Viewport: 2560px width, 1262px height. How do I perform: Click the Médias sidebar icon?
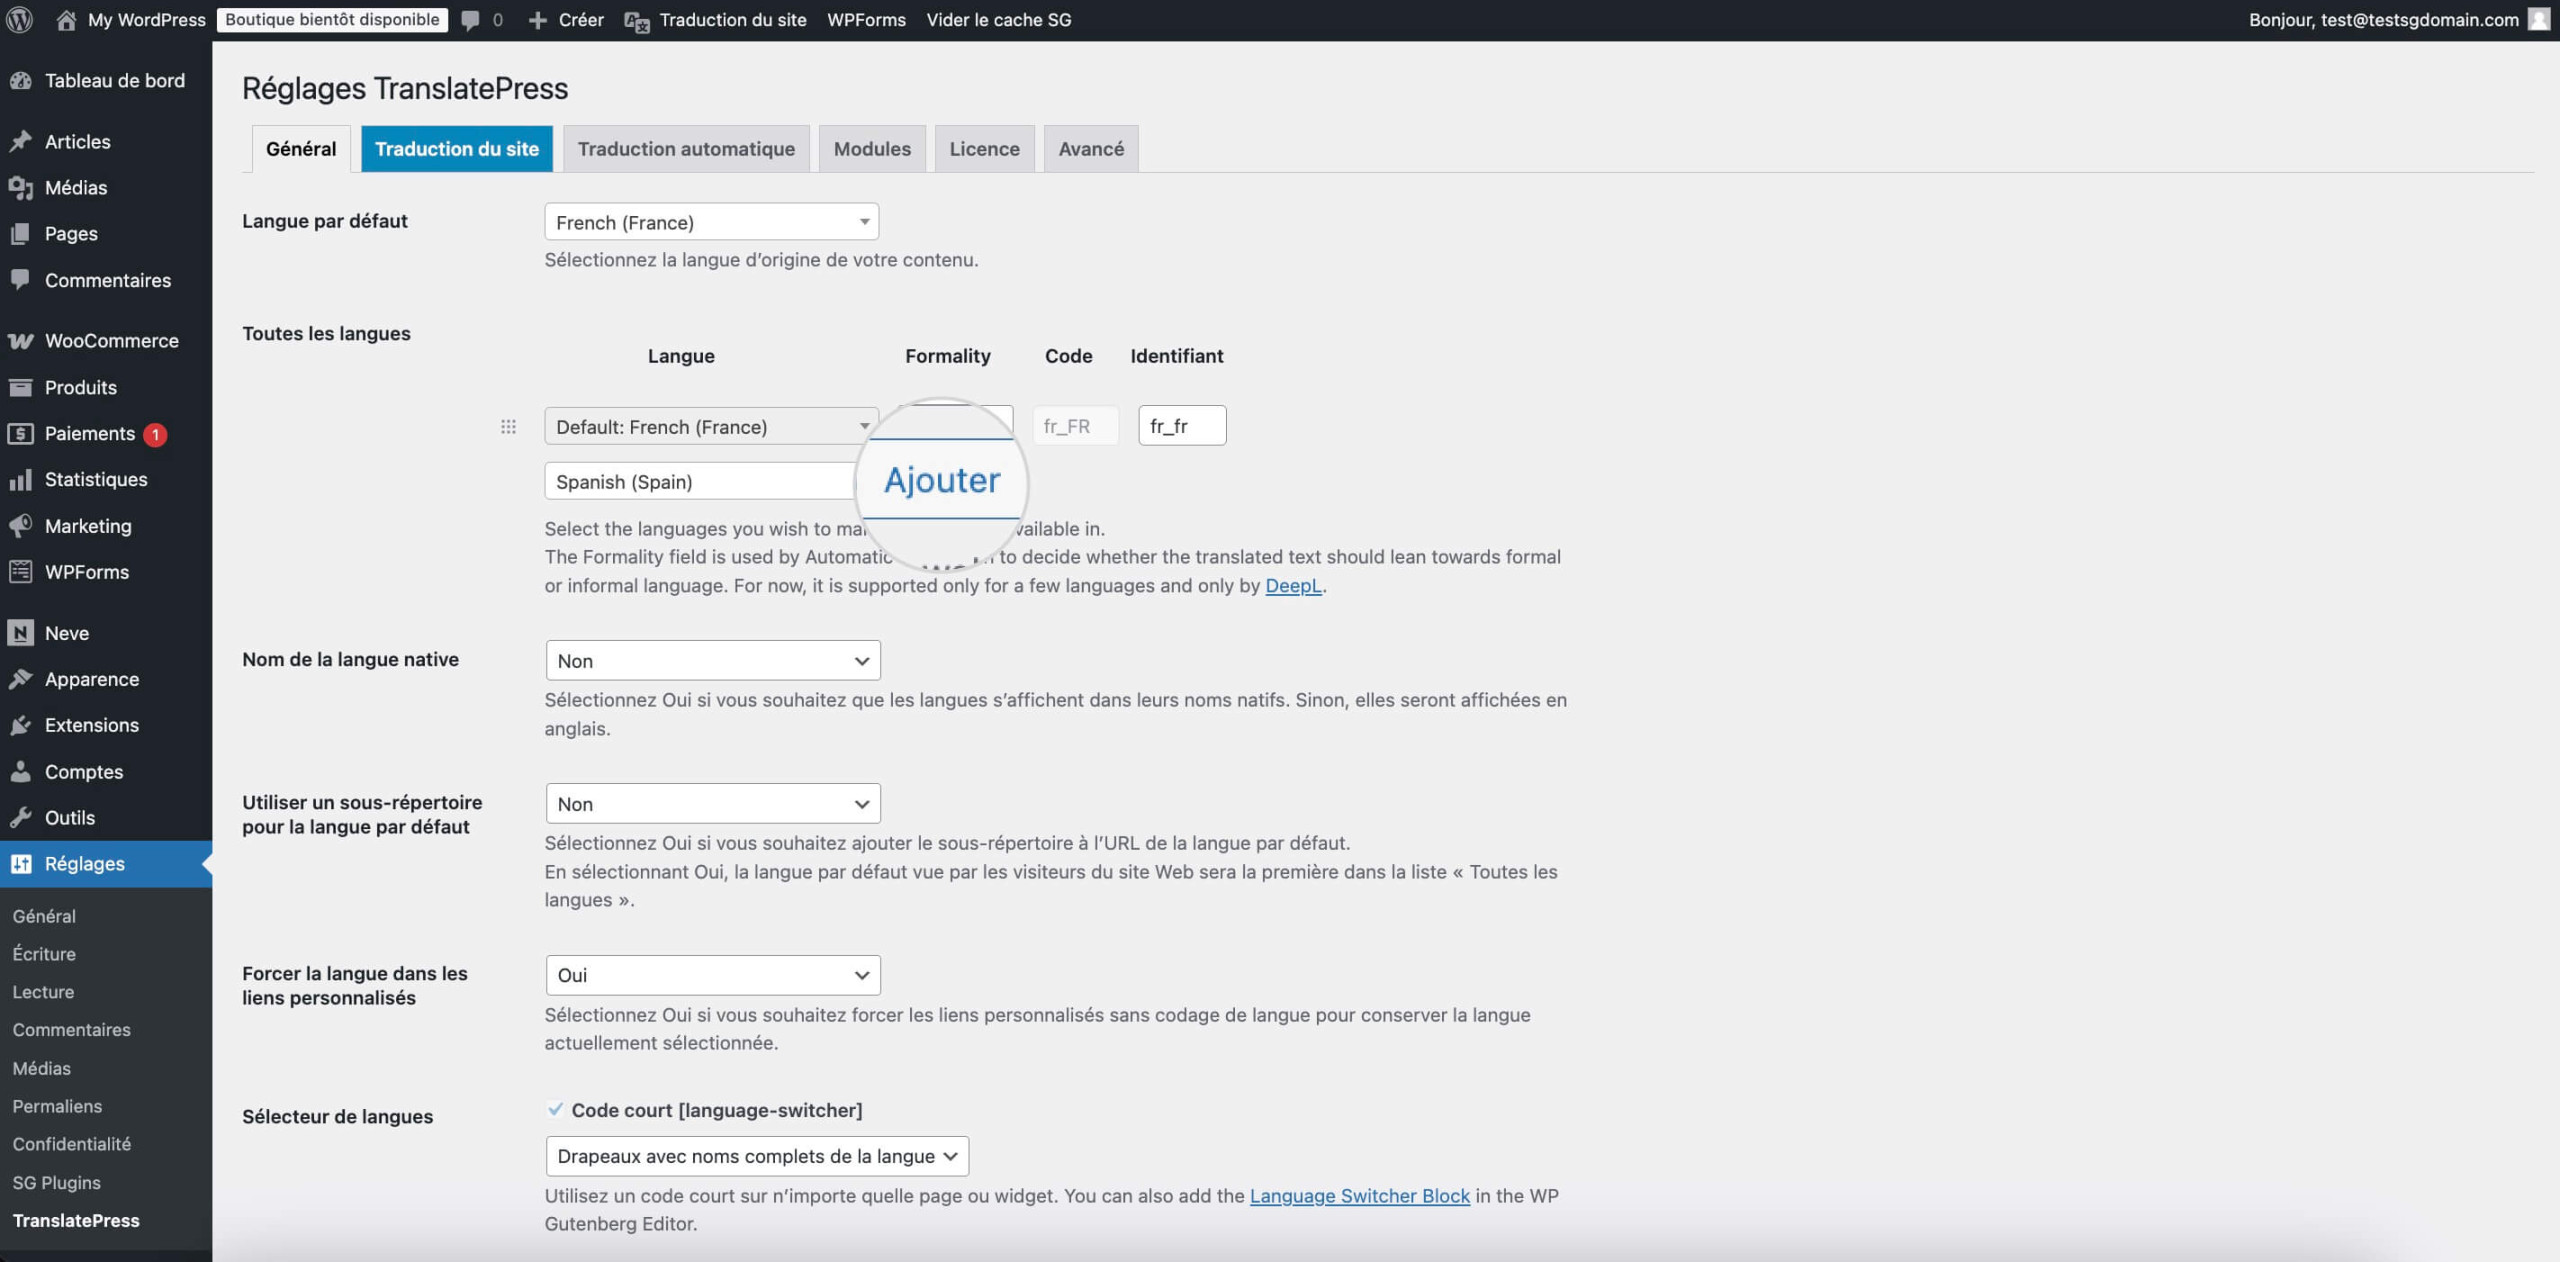coord(21,187)
